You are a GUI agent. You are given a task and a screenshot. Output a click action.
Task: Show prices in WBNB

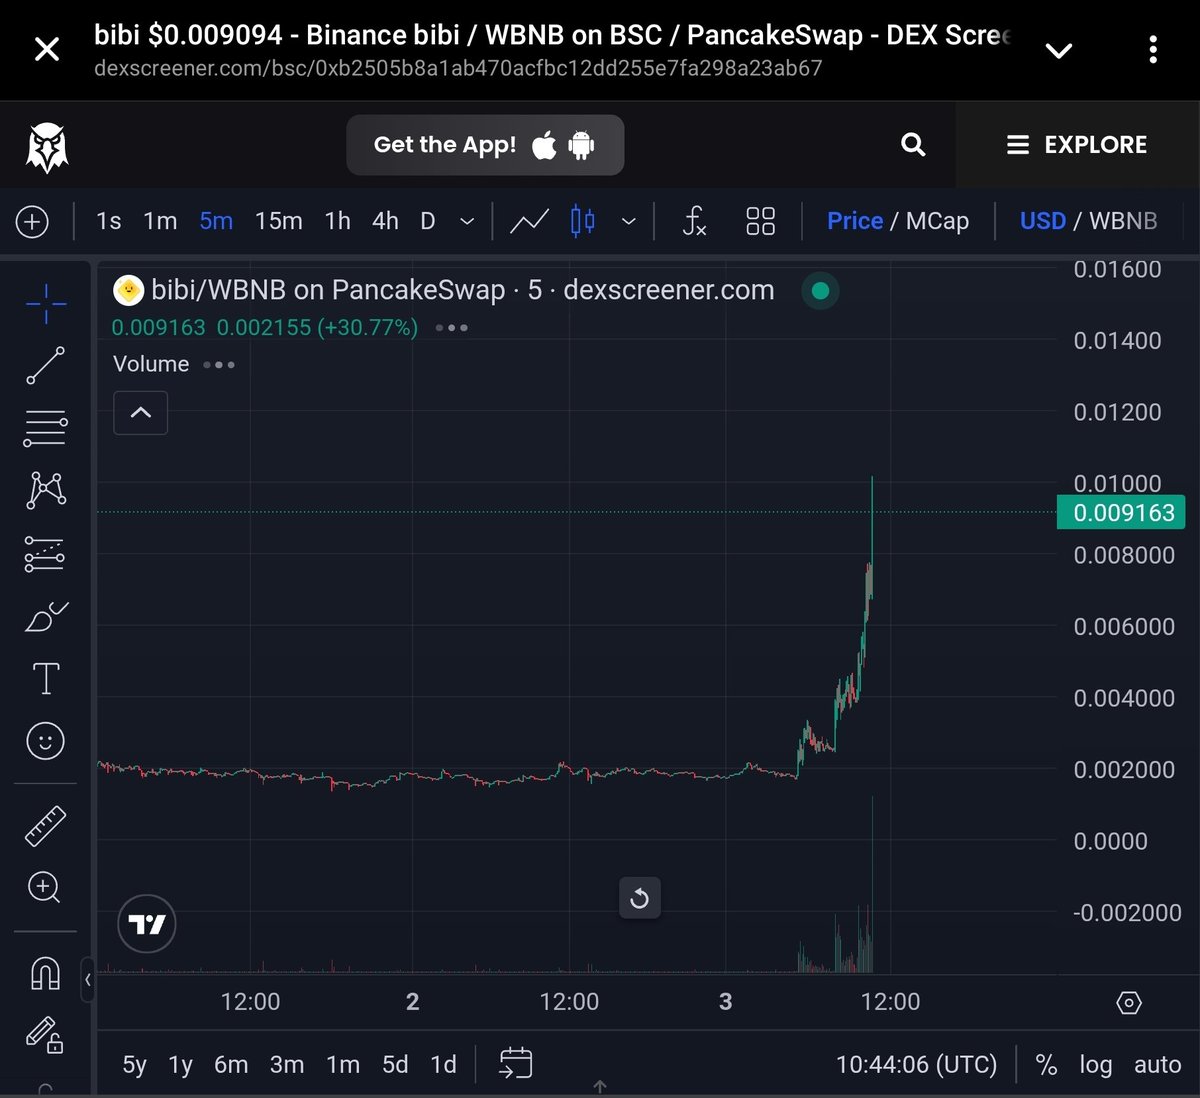click(1123, 221)
